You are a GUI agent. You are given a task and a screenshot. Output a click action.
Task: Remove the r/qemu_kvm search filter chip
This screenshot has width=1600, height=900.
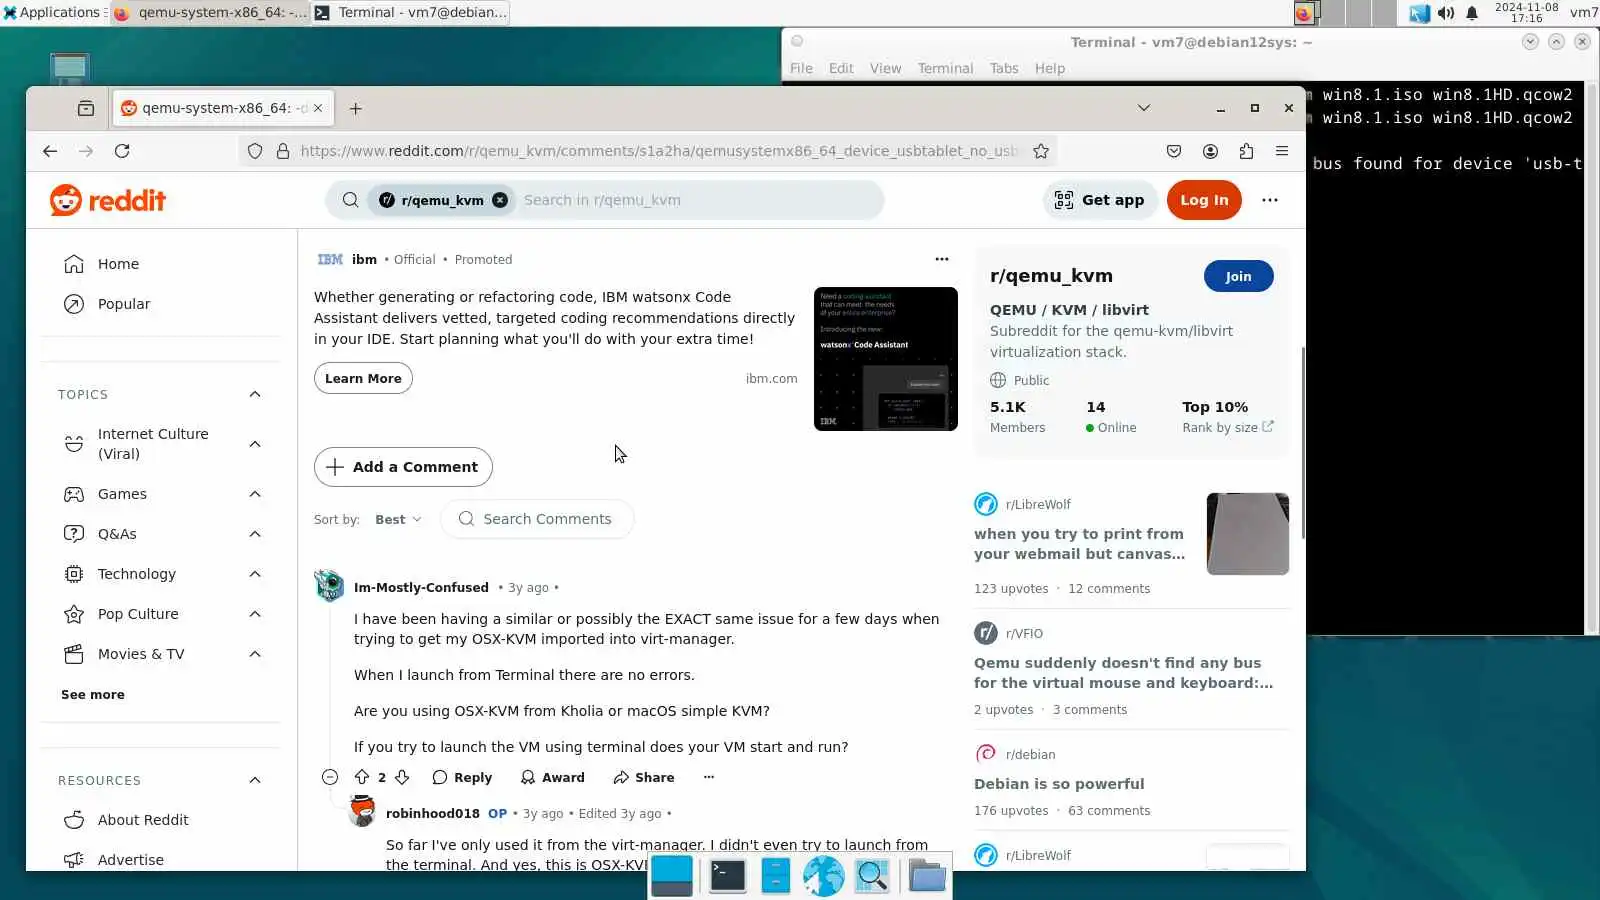tap(500, 200)
